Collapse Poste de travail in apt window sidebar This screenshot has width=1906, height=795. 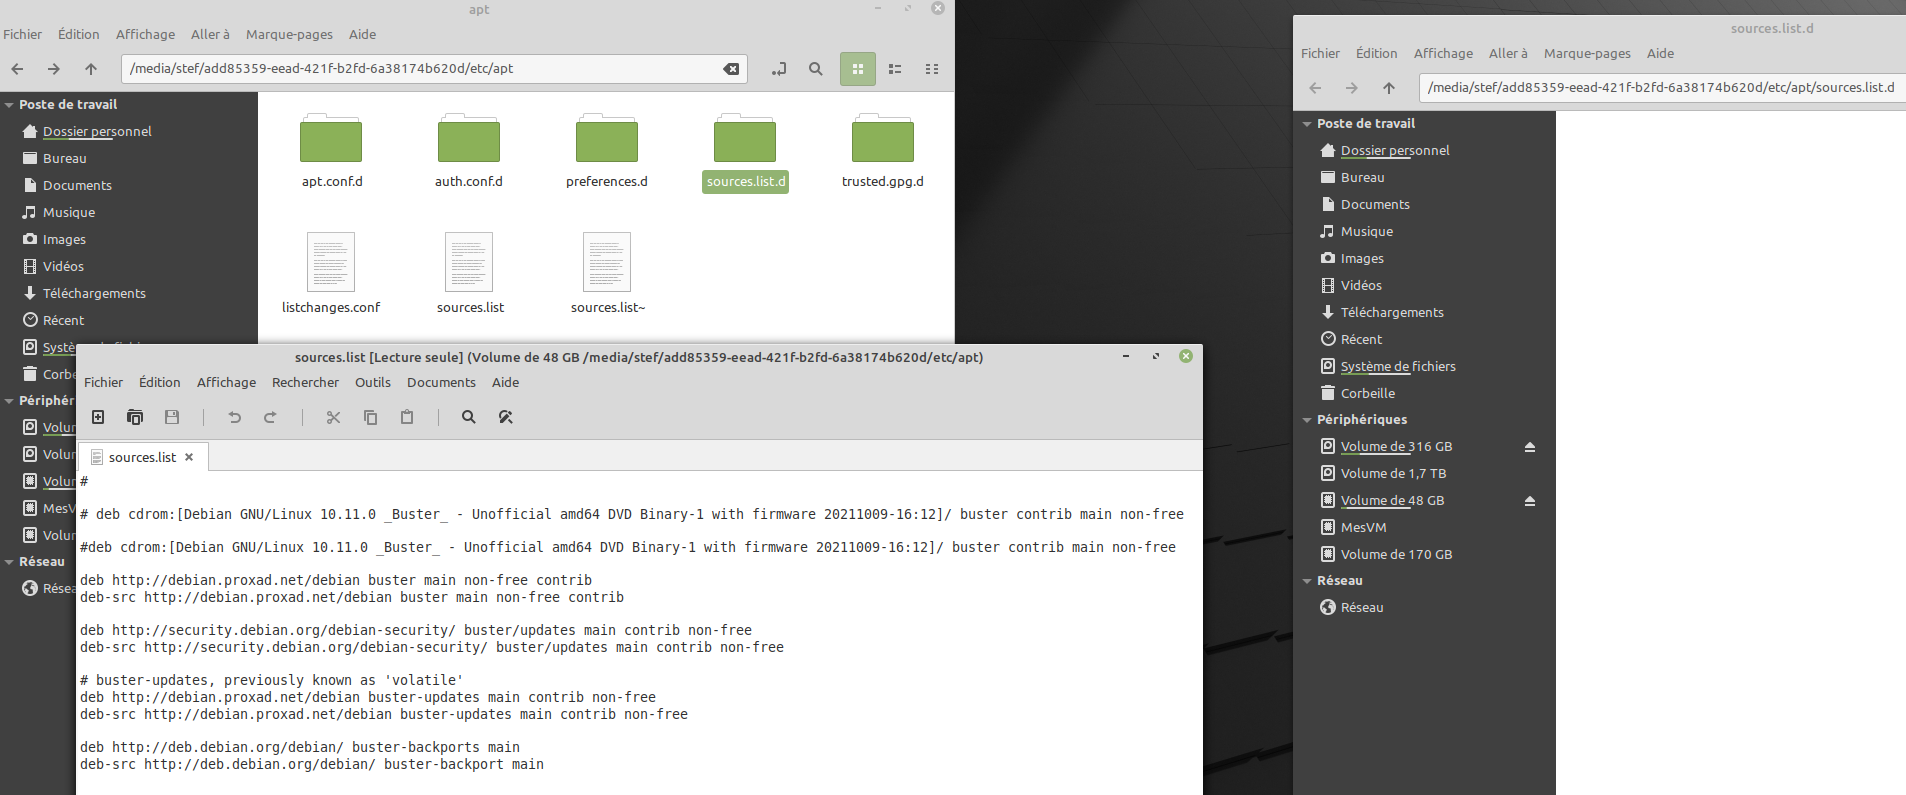[x=9, y=105]
